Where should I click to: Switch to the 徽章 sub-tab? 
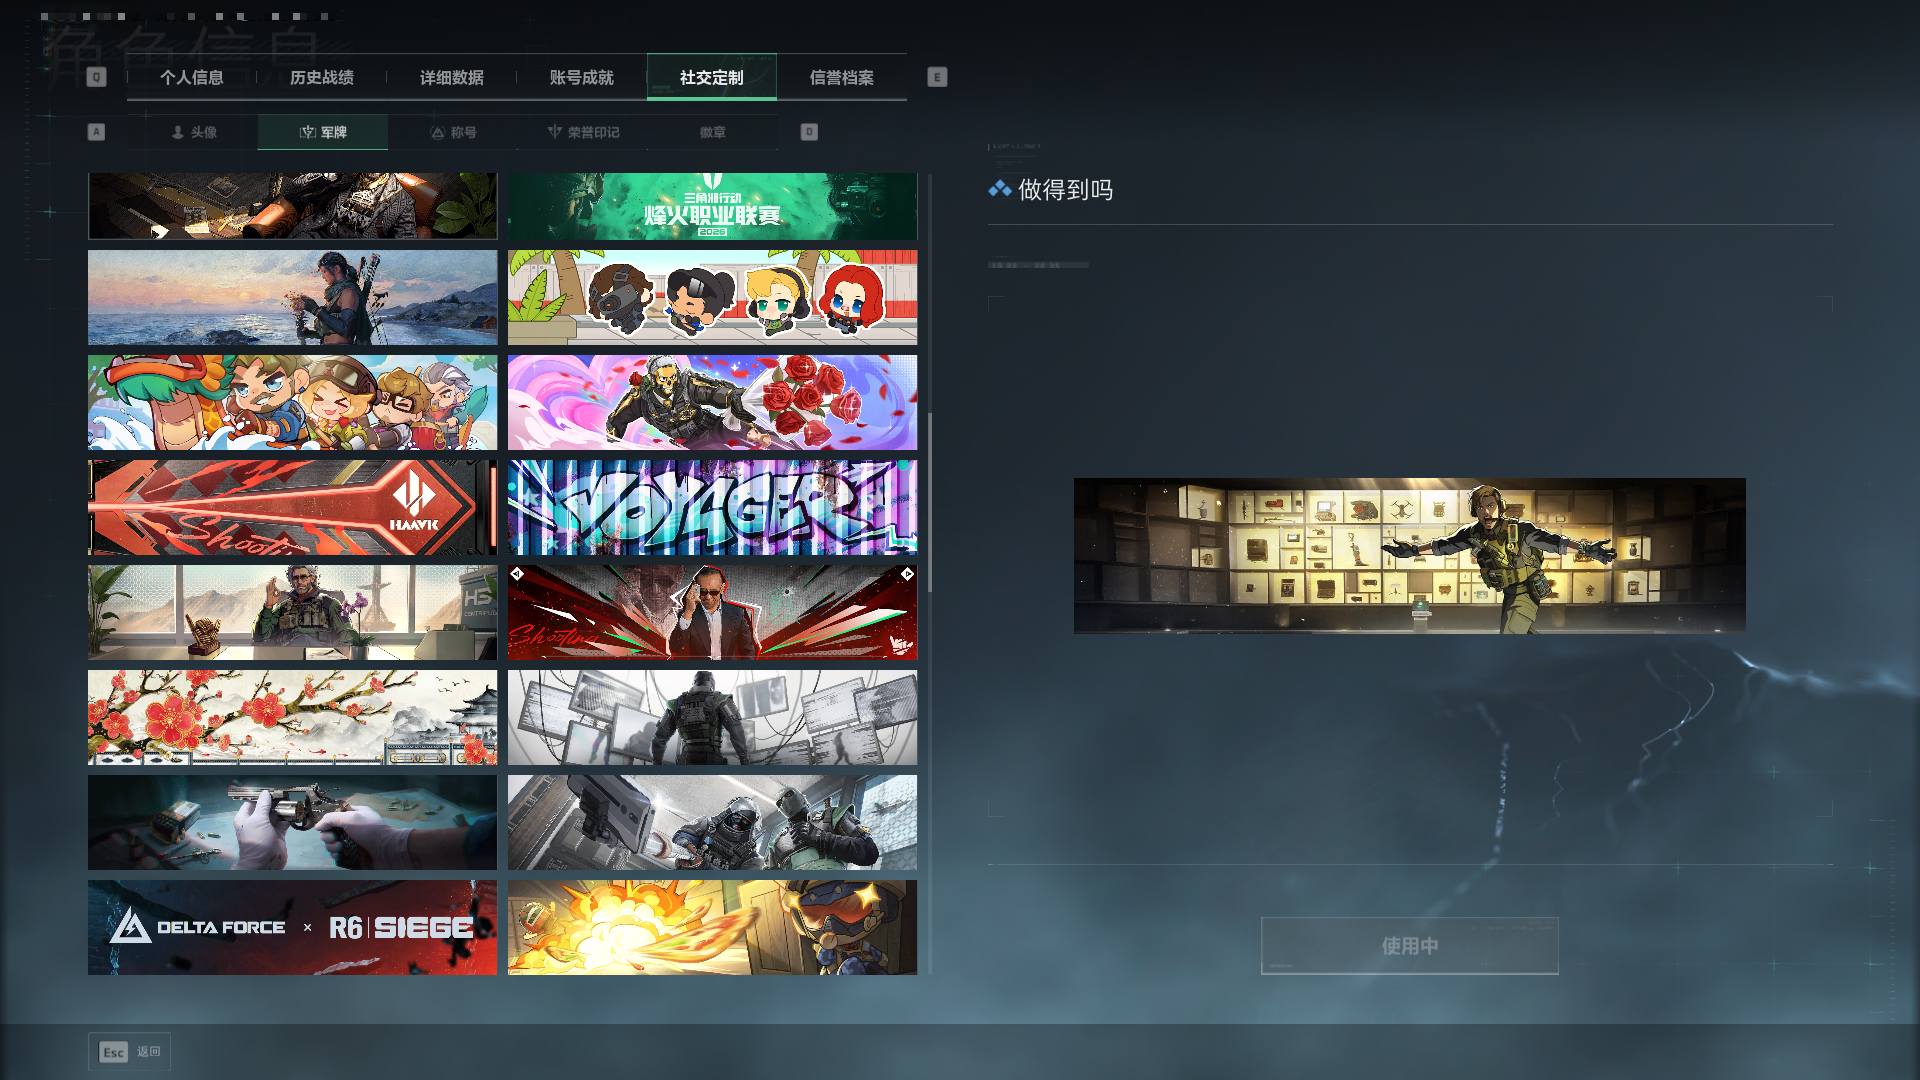(713, 132)
